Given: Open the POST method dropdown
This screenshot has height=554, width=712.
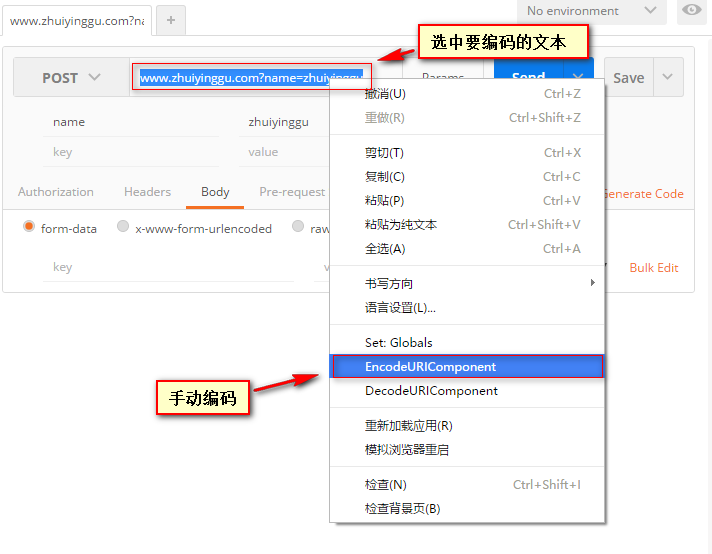Looking at the screenshot, I should [x=71, y=77].
